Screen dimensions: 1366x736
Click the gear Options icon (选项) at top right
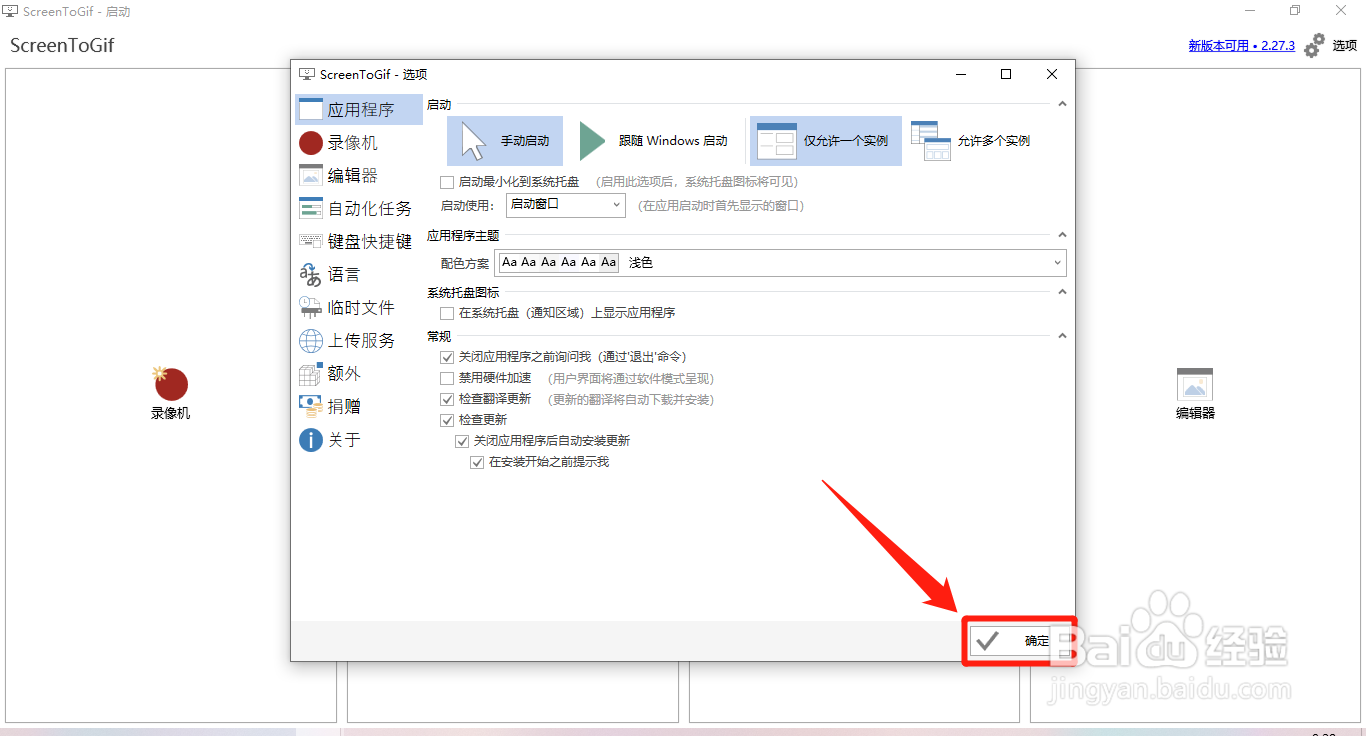pyautogui.click(x=1315, y=45)
